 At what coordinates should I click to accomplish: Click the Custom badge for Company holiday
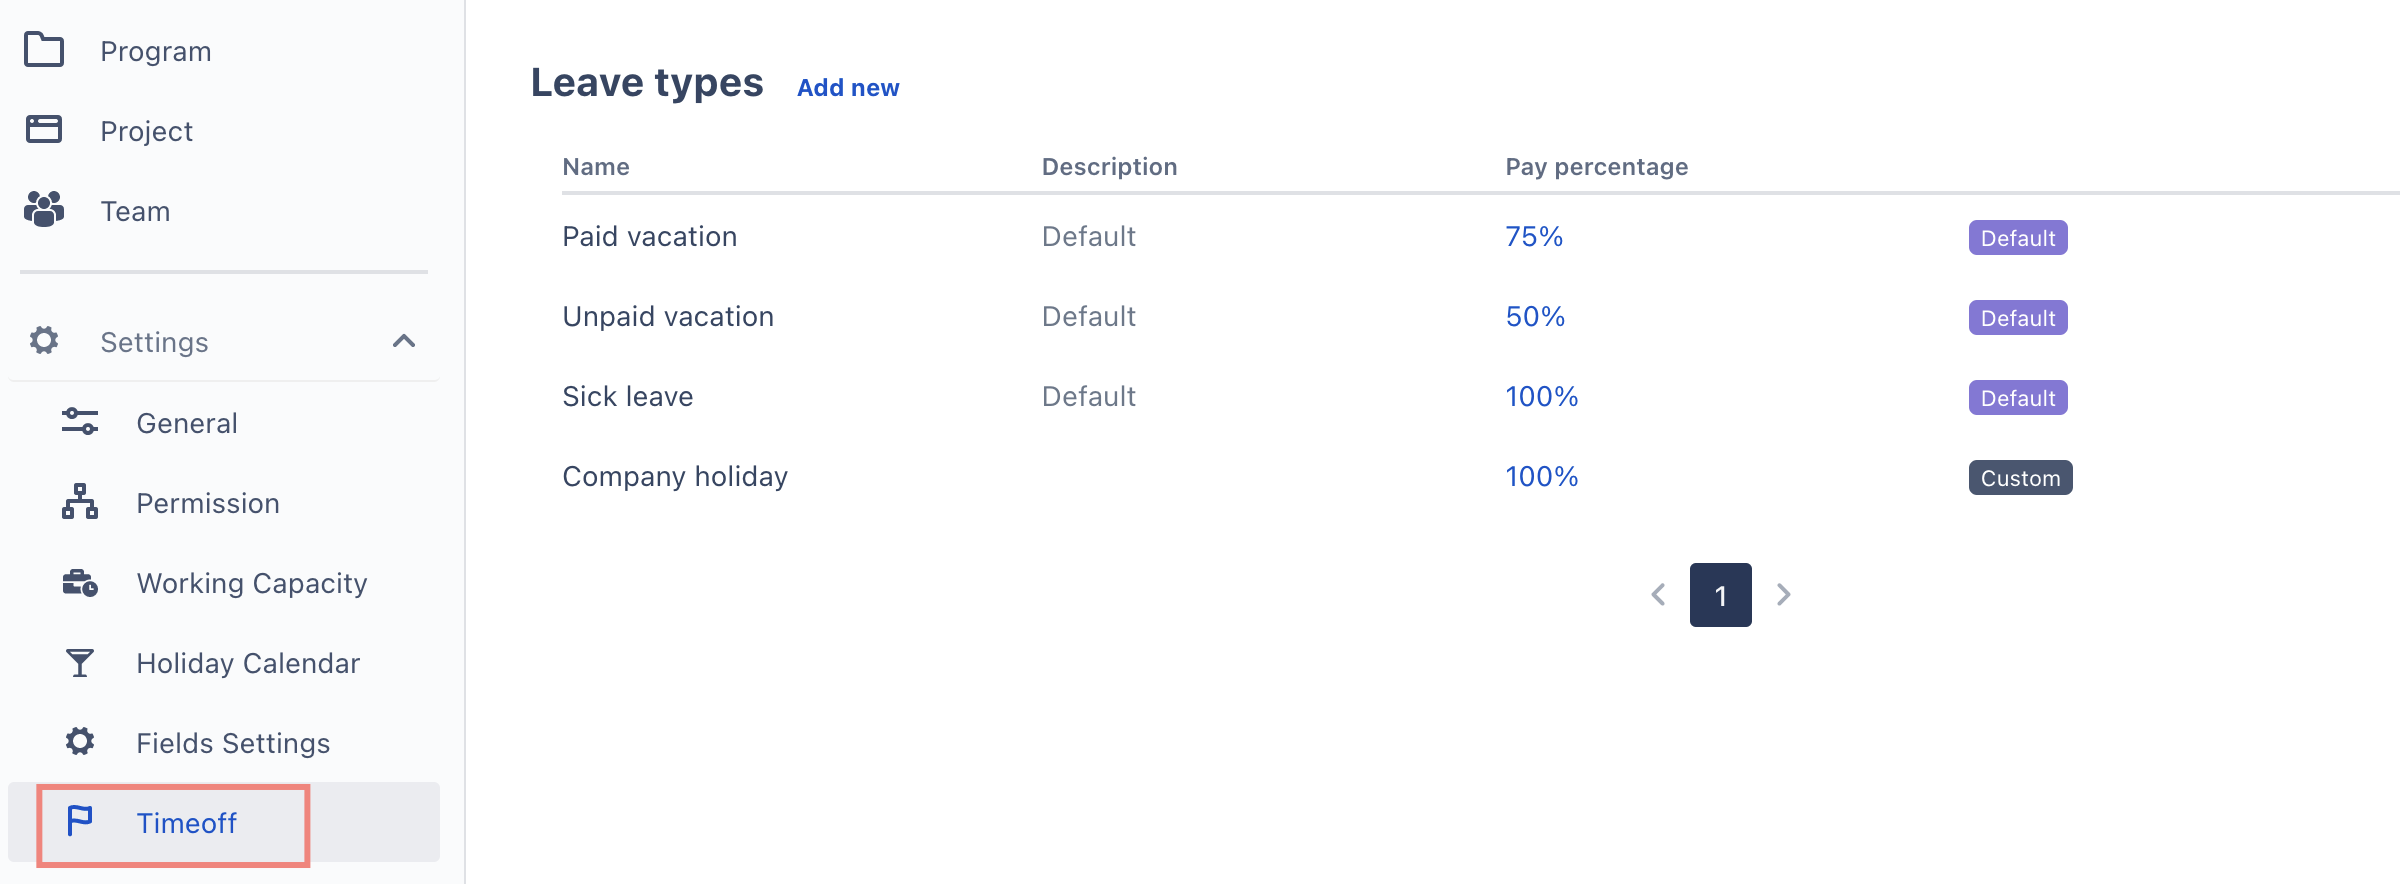[2020, 478]
